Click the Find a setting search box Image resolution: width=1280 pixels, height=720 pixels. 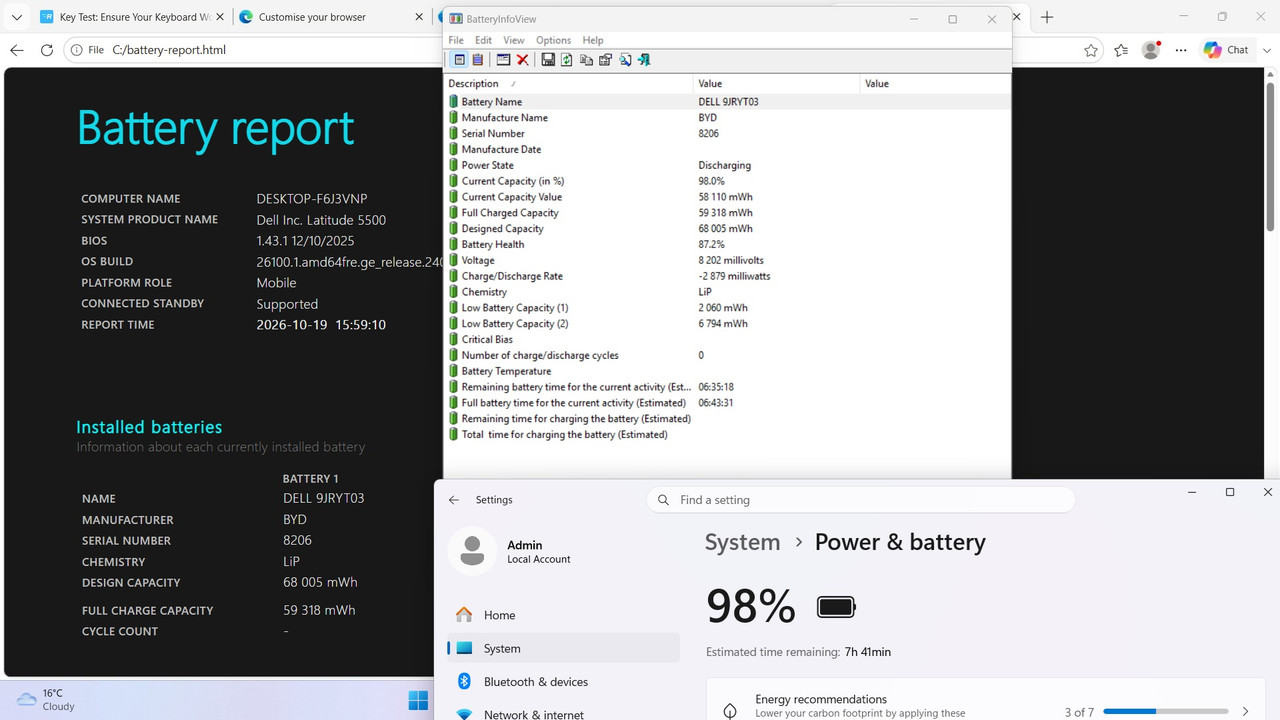861,500
